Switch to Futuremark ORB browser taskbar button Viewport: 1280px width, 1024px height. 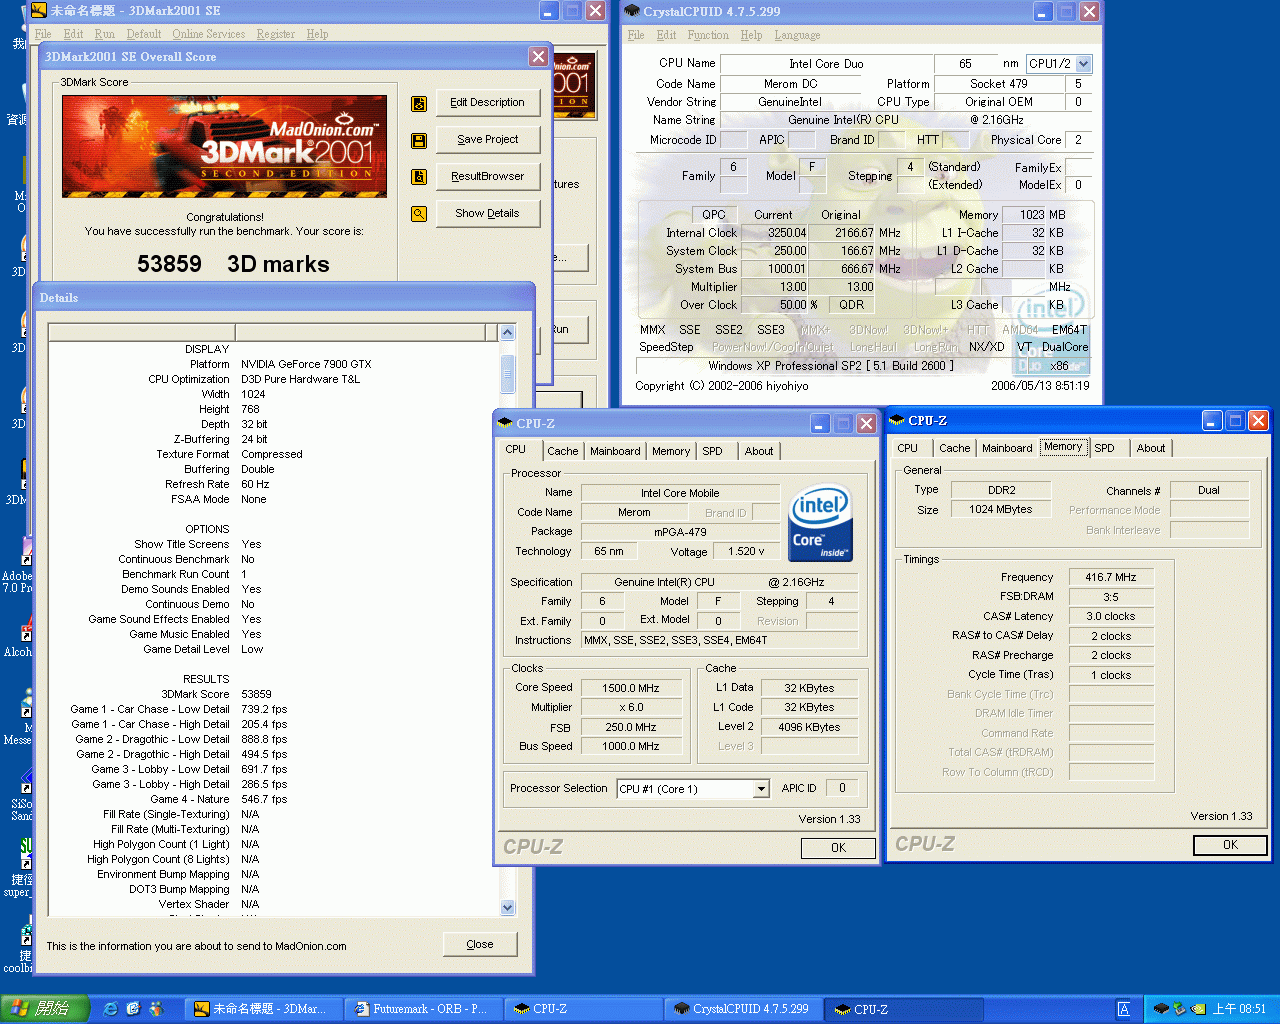pos(426,1009)
